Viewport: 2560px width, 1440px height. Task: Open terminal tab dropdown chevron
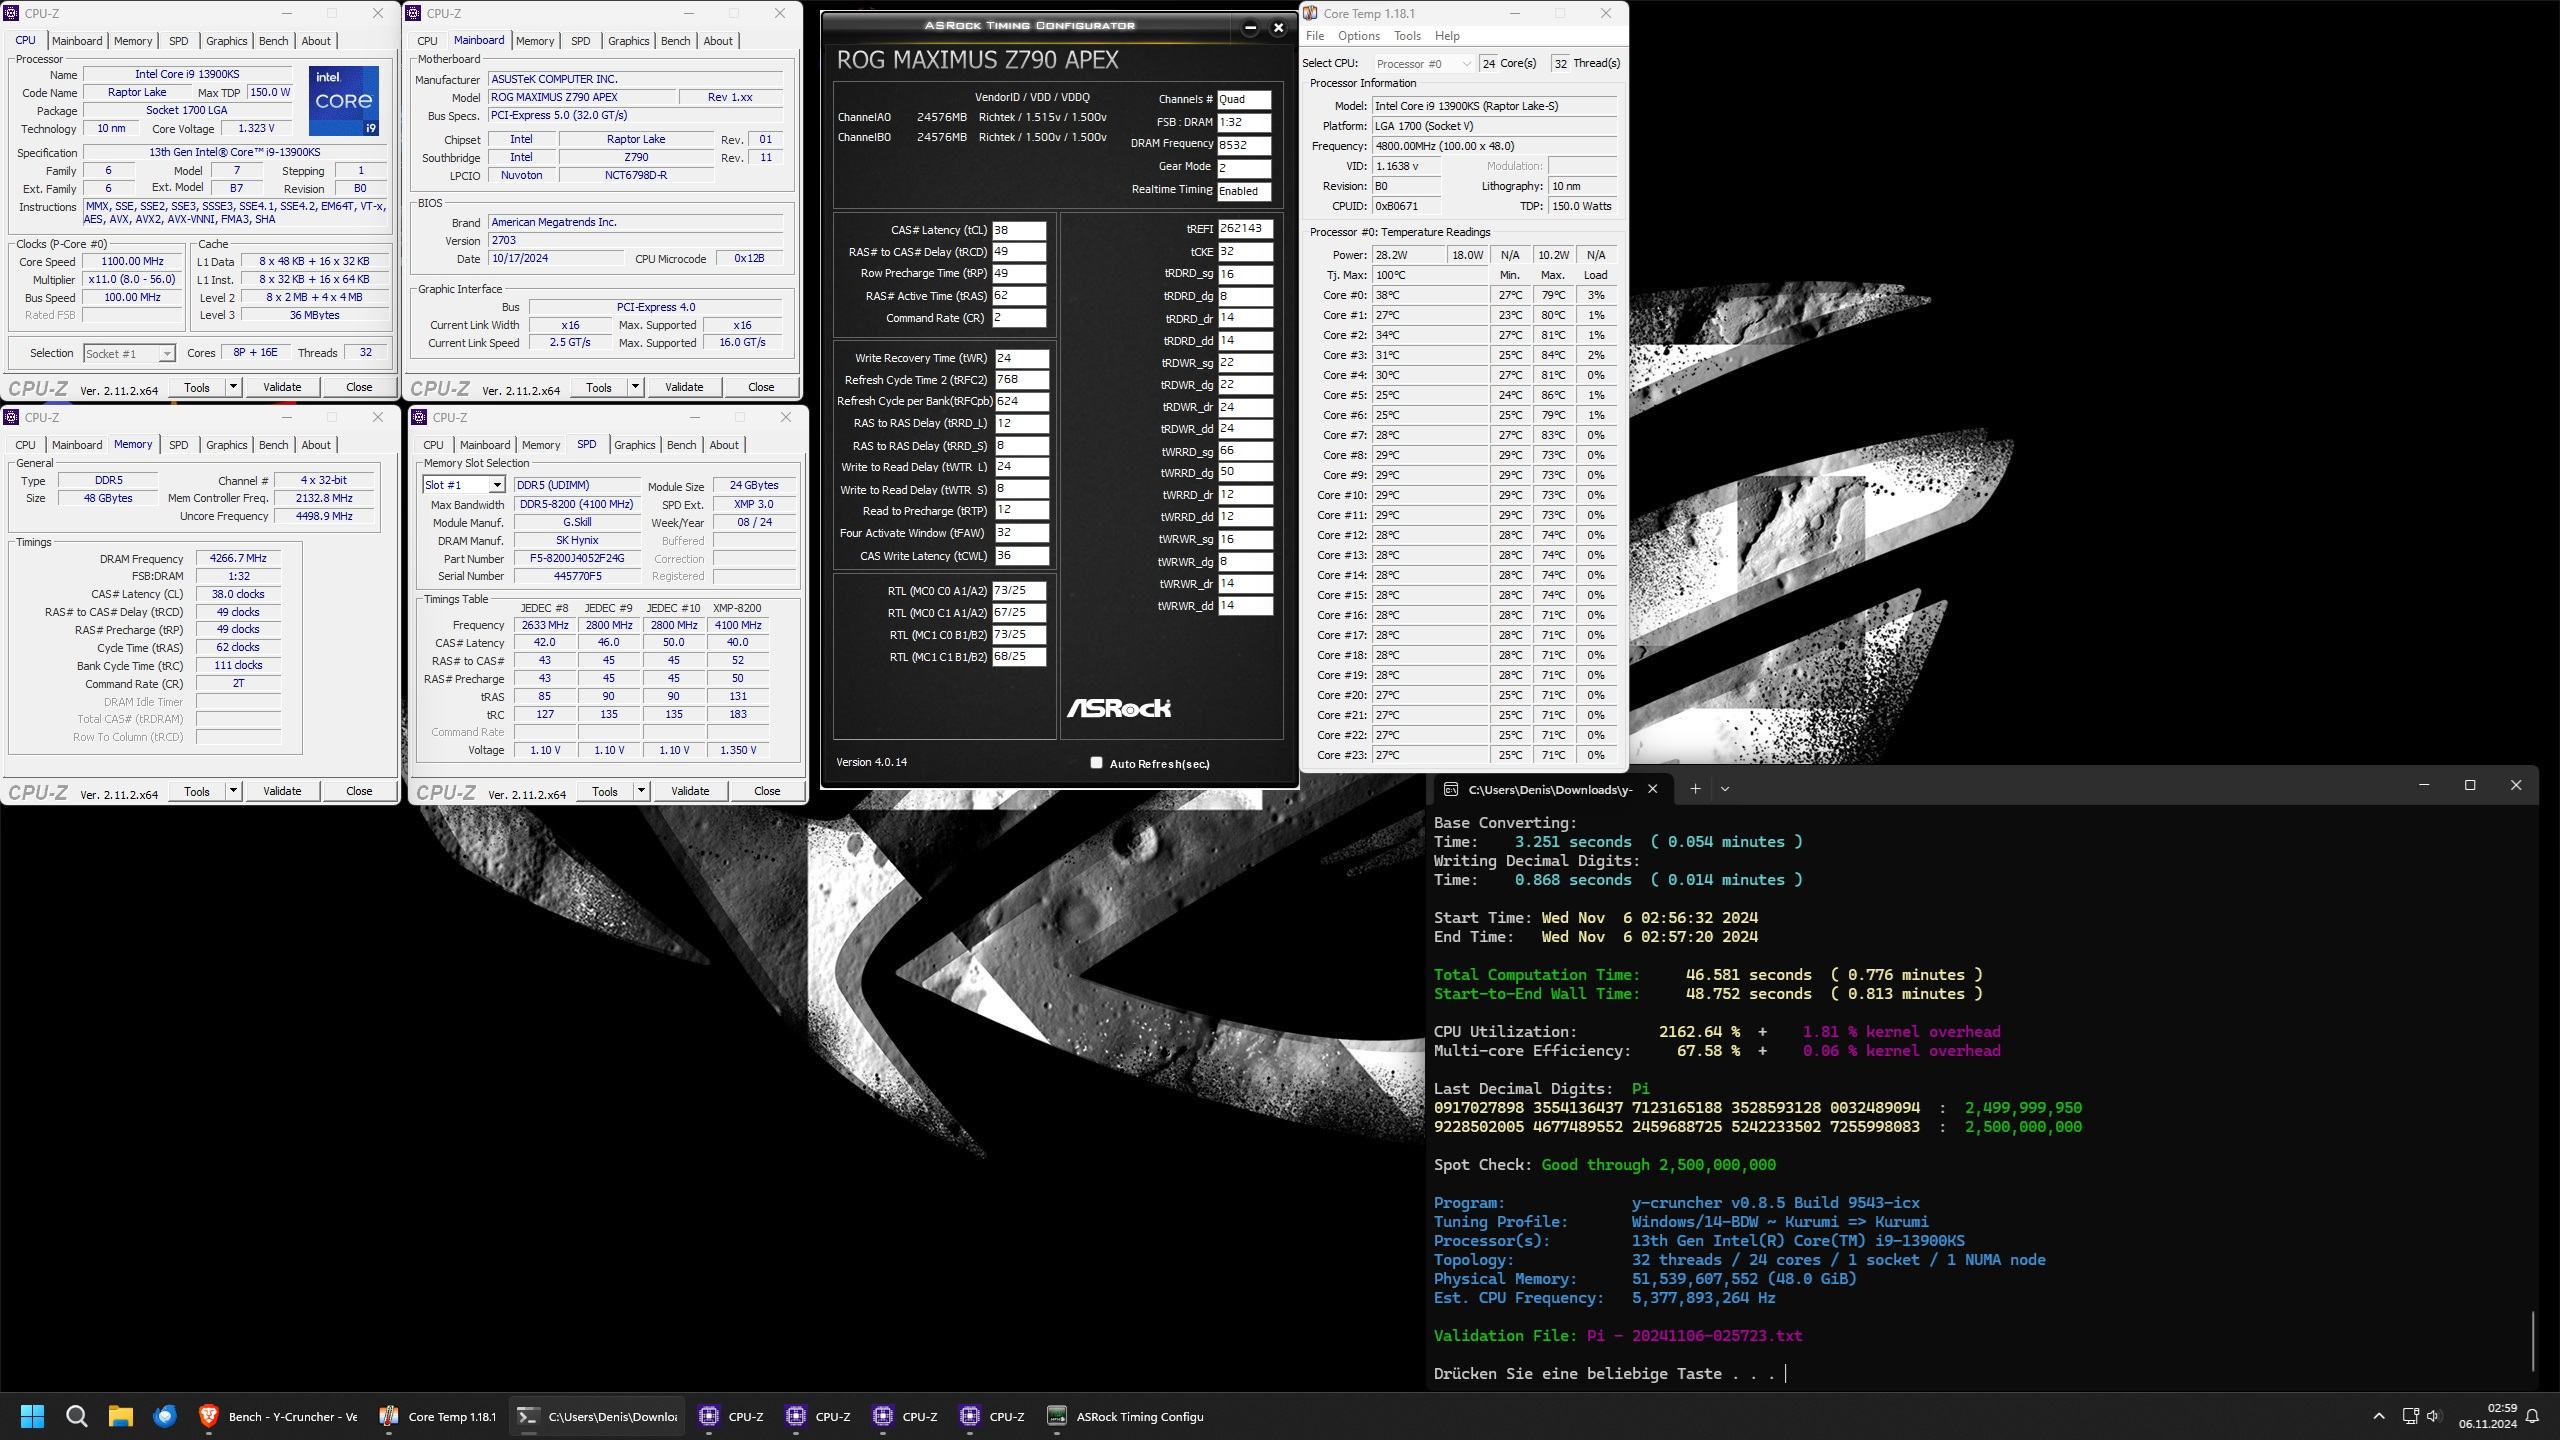(1724, 788)
